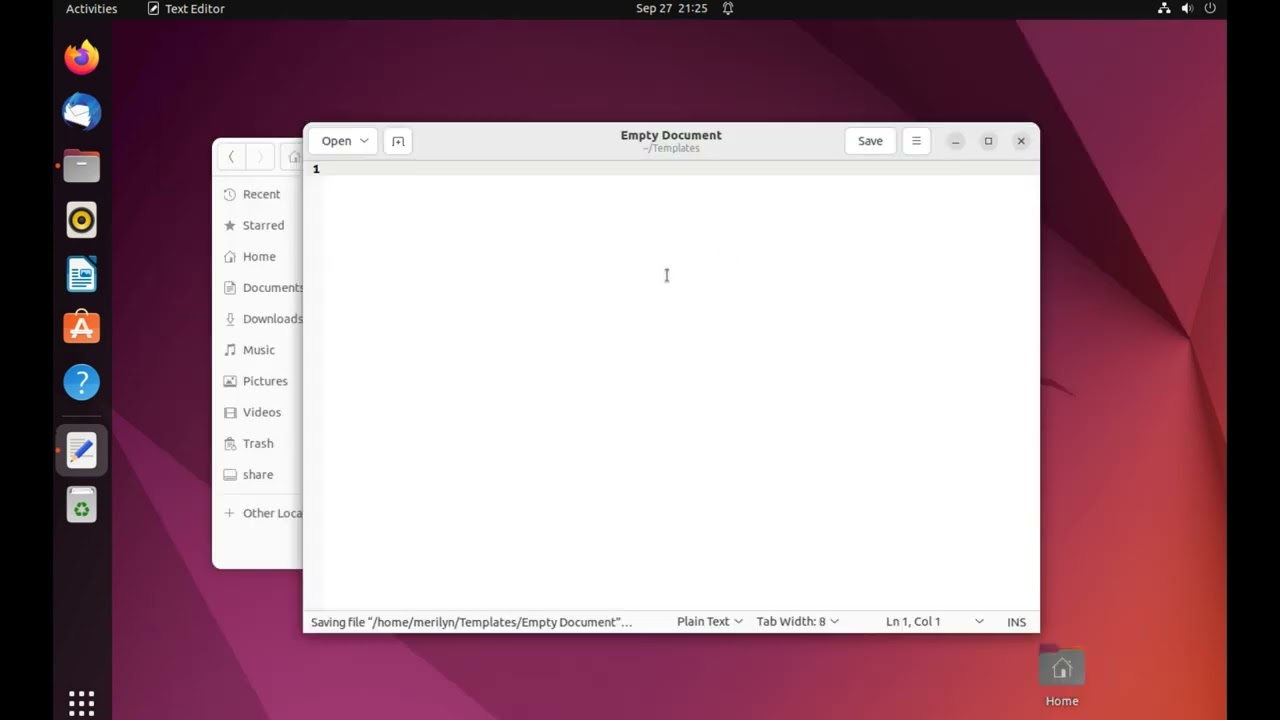Open the Trash icon in dock
Viewport: 1280px width, 720px height.
click(82, 505)
